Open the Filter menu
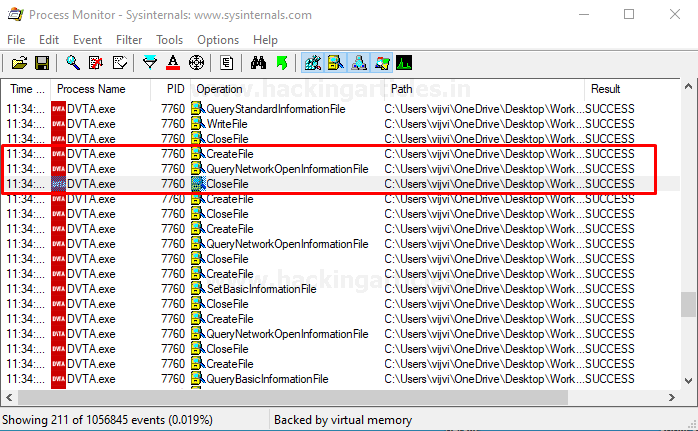 pyautogui.click(x=129, y=40)
